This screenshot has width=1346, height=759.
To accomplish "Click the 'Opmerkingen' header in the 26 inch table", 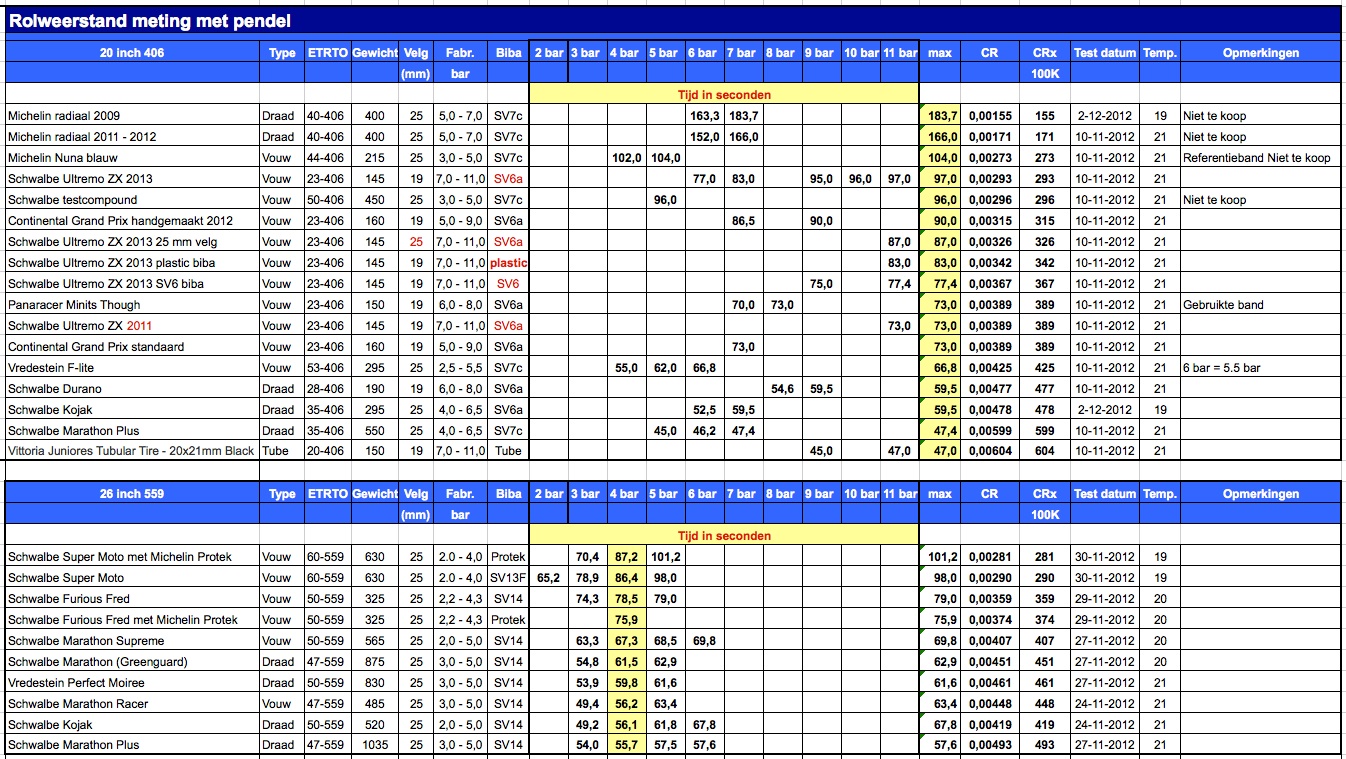I will pyautogui.click(x=1261, y=493).
